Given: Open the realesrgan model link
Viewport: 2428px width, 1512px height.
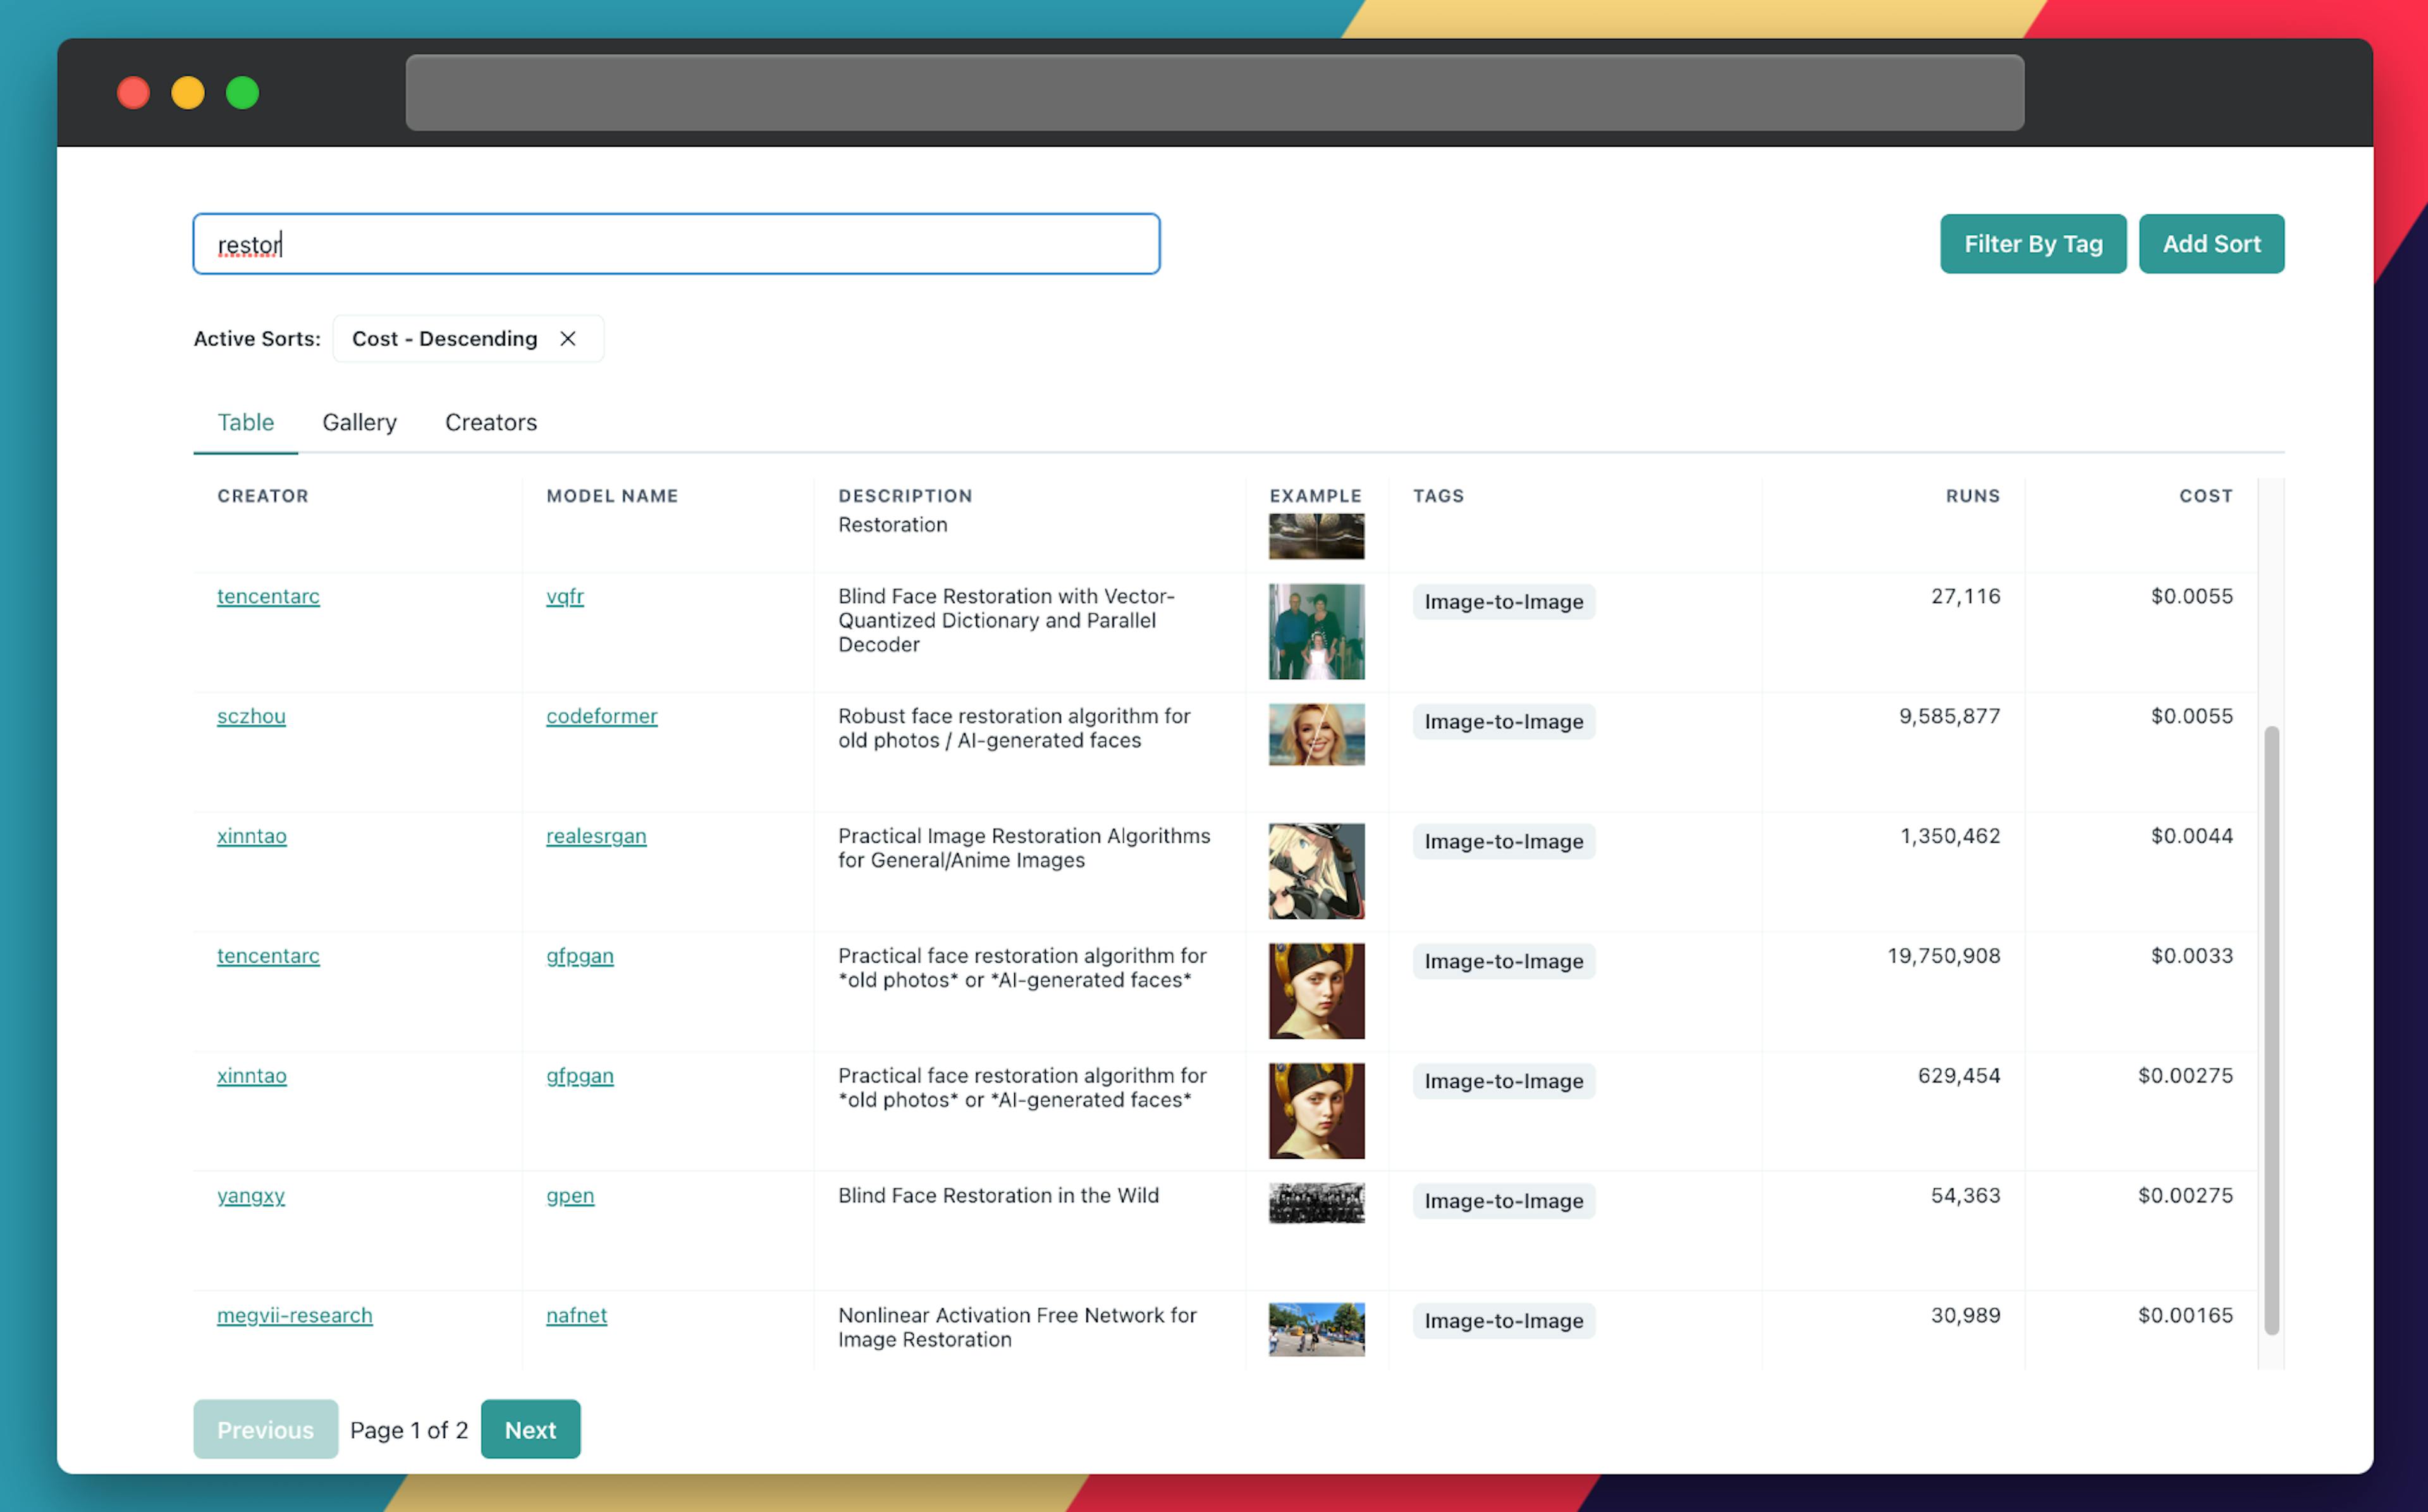Looking at the screenshot, I should 596,836.
